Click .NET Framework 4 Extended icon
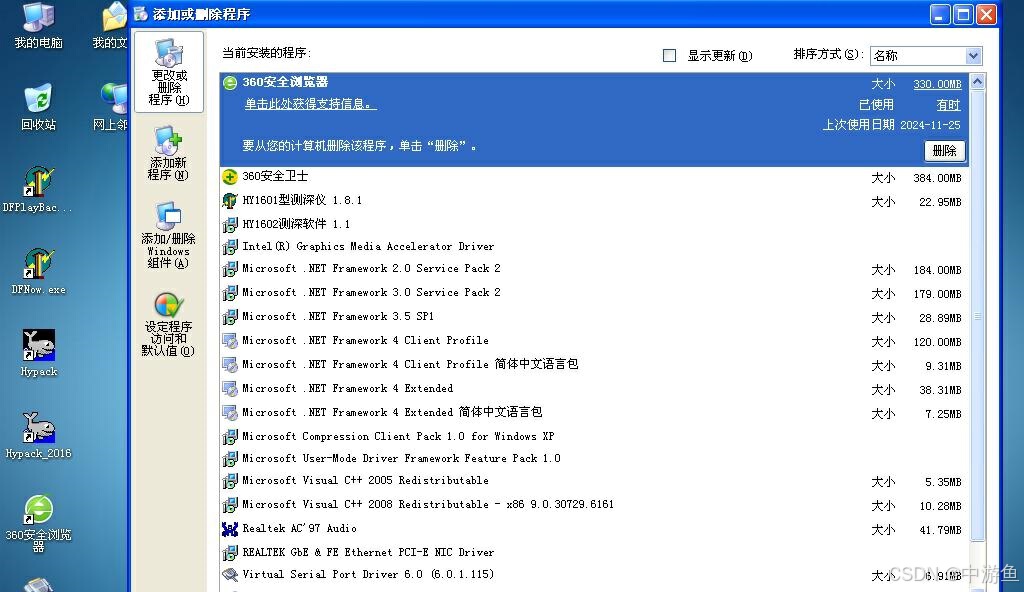Viewport: 1024px width, 592px height. pos(230,389)
